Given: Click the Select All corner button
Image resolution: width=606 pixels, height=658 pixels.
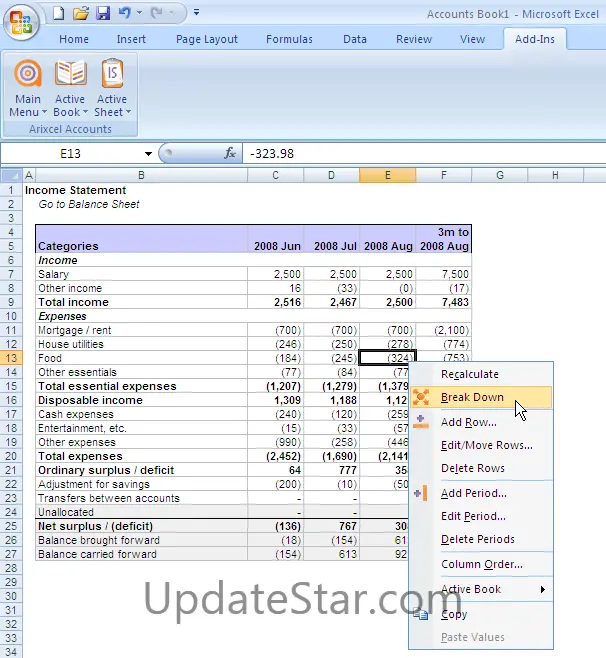Looking at the screenshot, I should [11, 175].
